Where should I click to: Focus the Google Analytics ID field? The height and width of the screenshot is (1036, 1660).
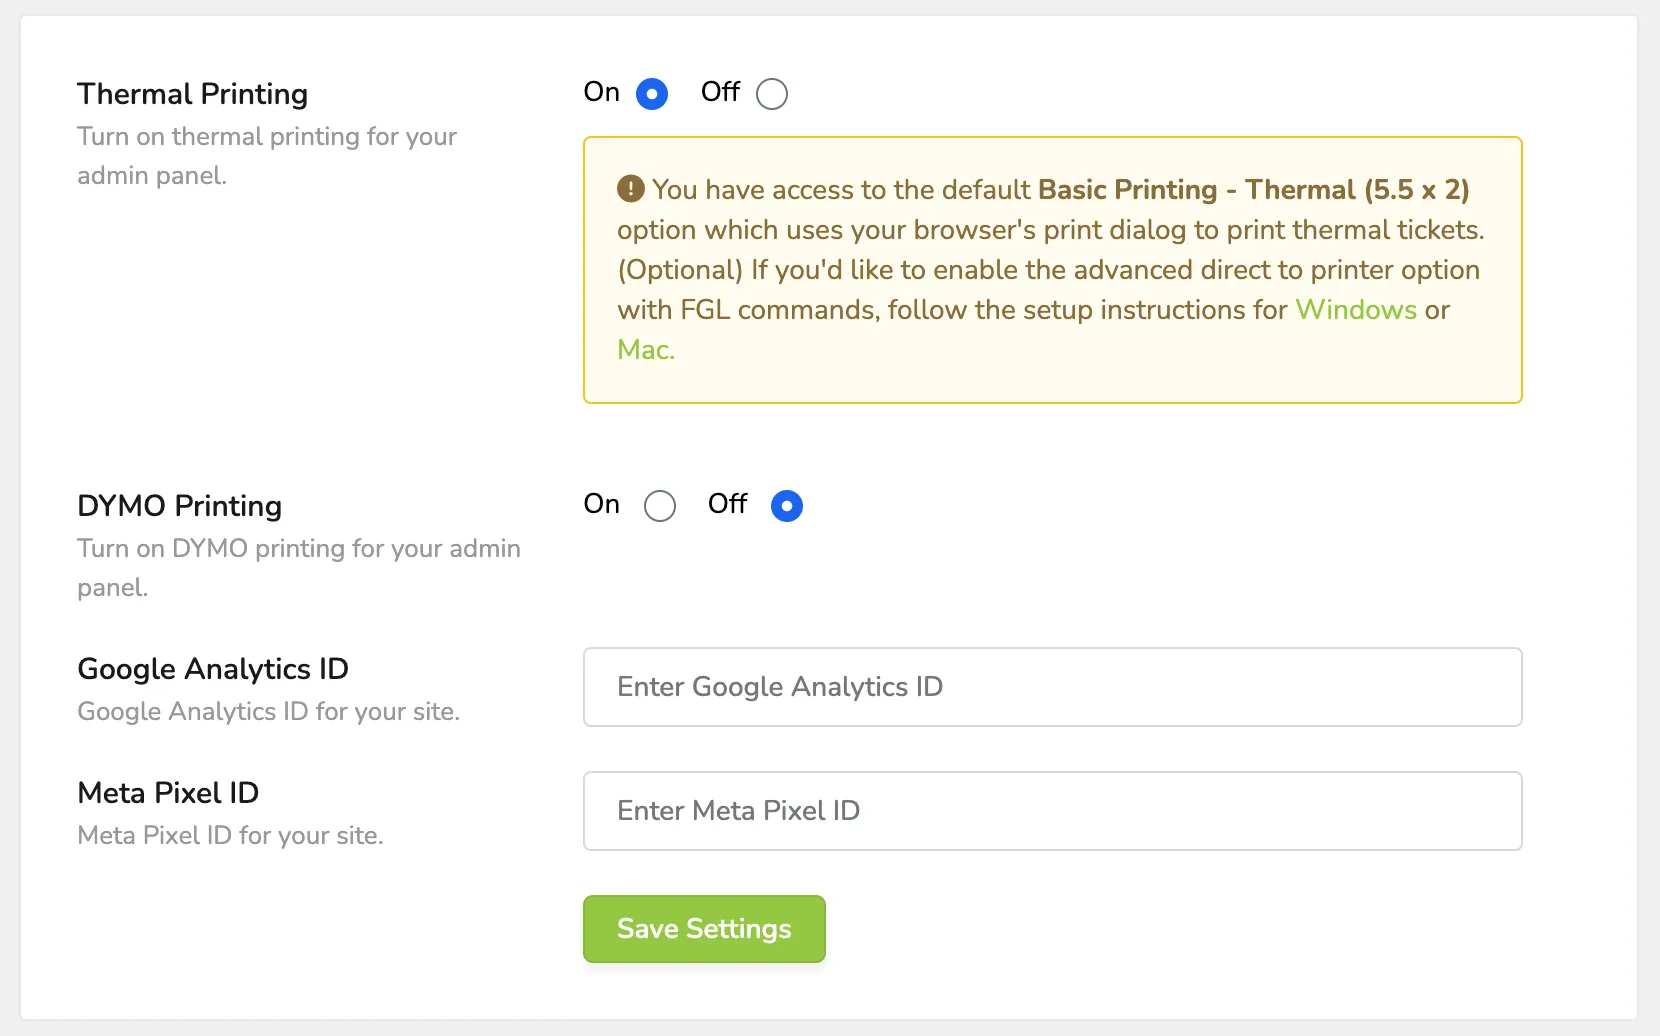[1052, 687]
